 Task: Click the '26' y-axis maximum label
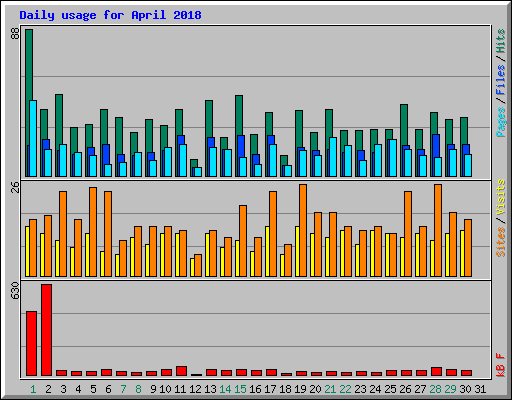[x=15, y=187]
